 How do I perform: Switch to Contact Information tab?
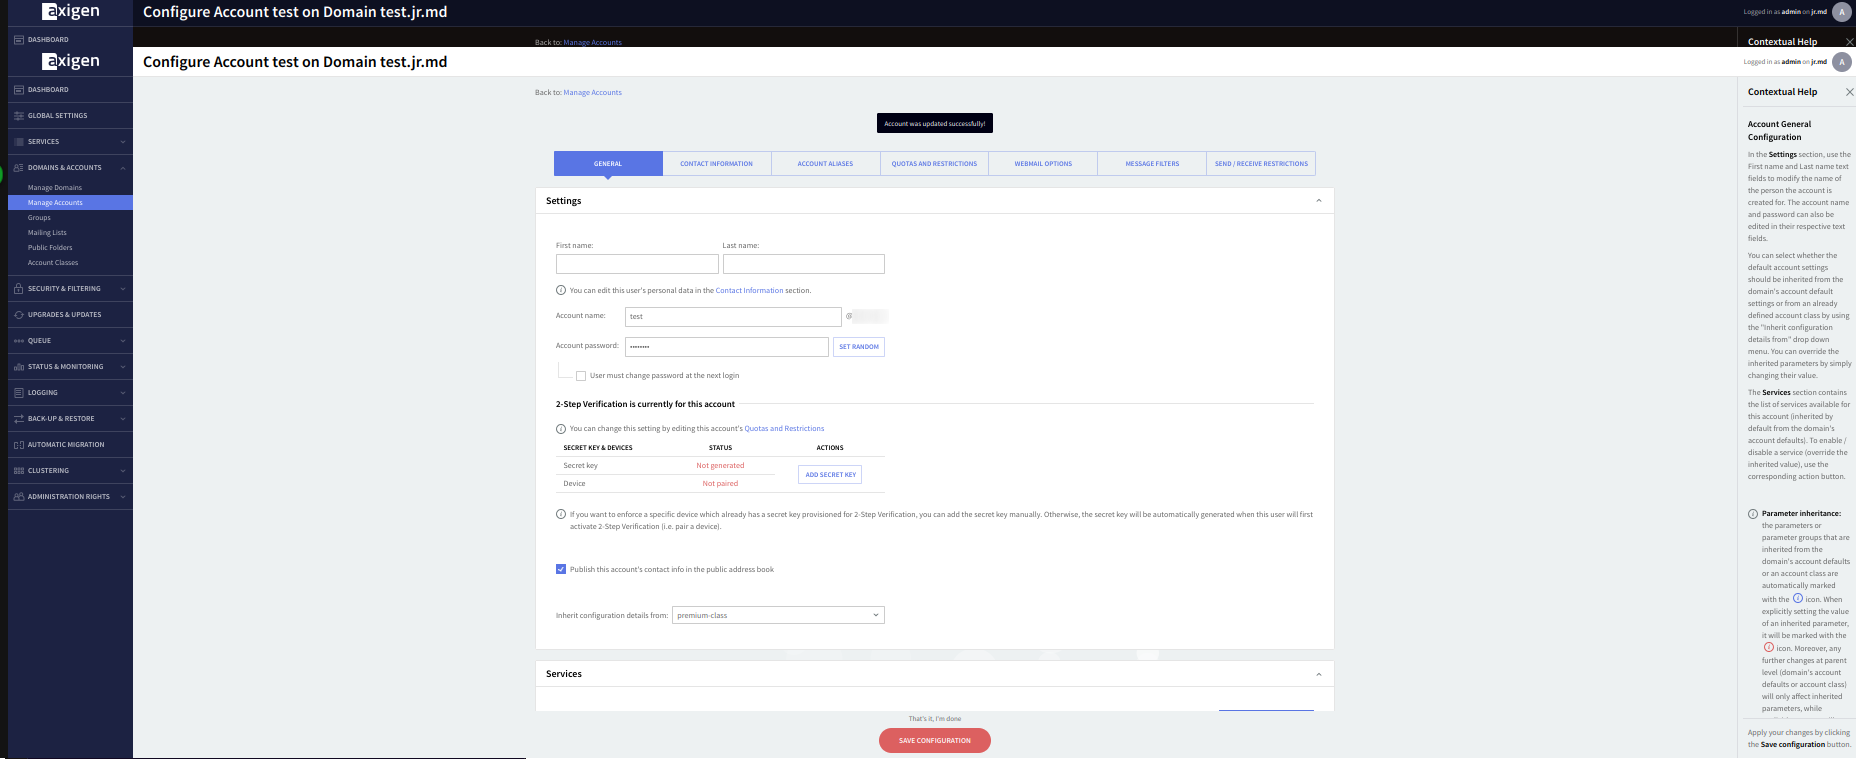(716, 164)
